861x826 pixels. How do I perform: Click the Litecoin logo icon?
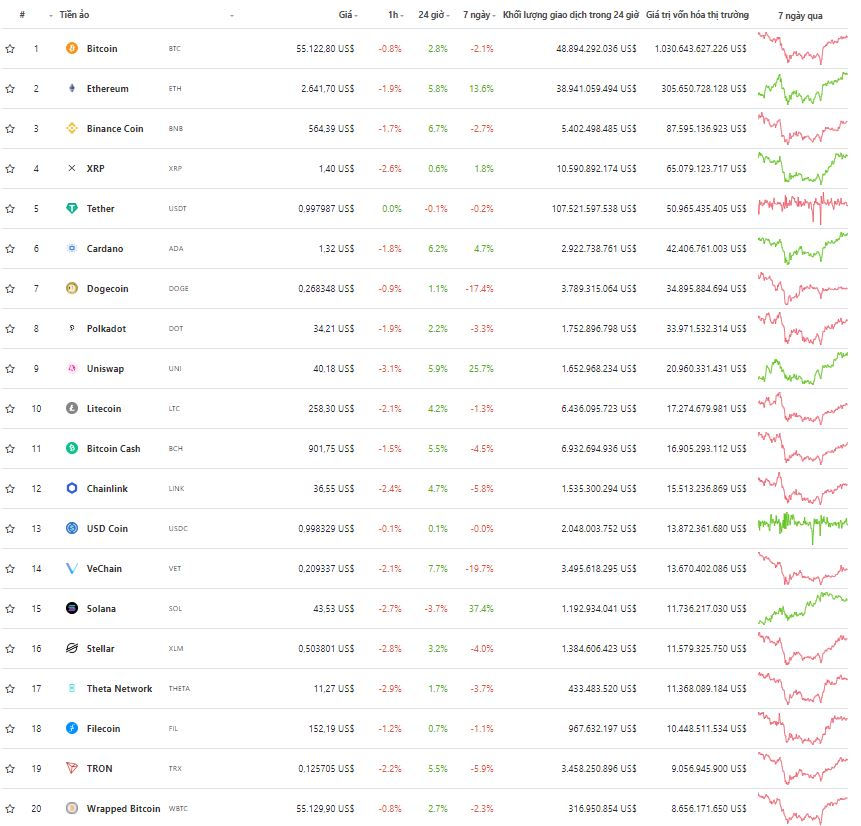72,409
